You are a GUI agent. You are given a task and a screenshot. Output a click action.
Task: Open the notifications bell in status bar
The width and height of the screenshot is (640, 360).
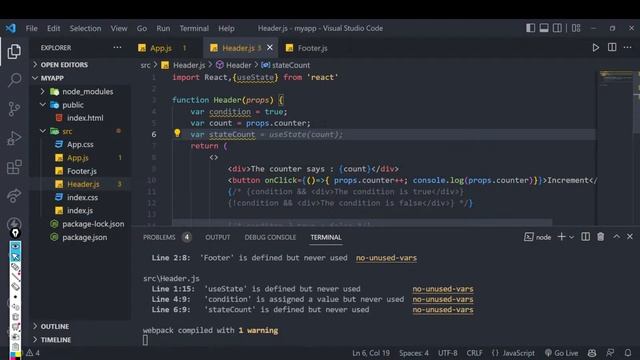(x=628, y=353)
